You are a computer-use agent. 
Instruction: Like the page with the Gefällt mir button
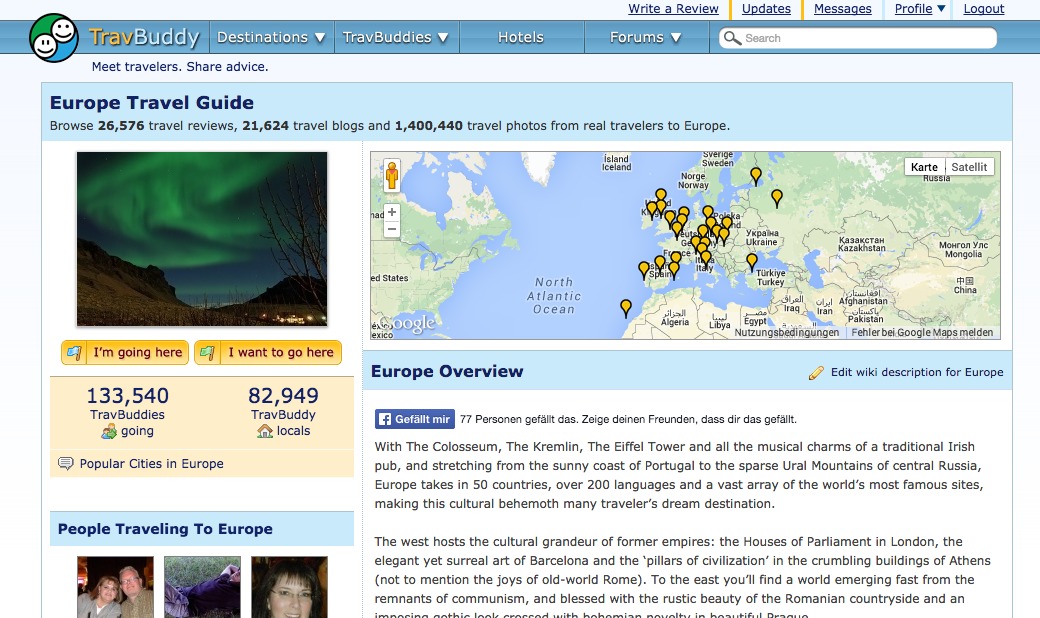[x=414, y=418]
